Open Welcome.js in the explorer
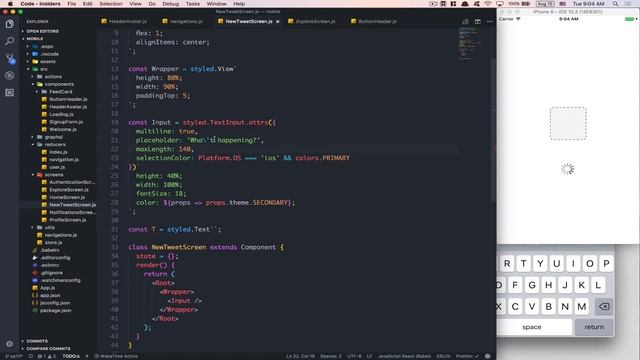This screenshot has height=360, width=640. point(63,129)
